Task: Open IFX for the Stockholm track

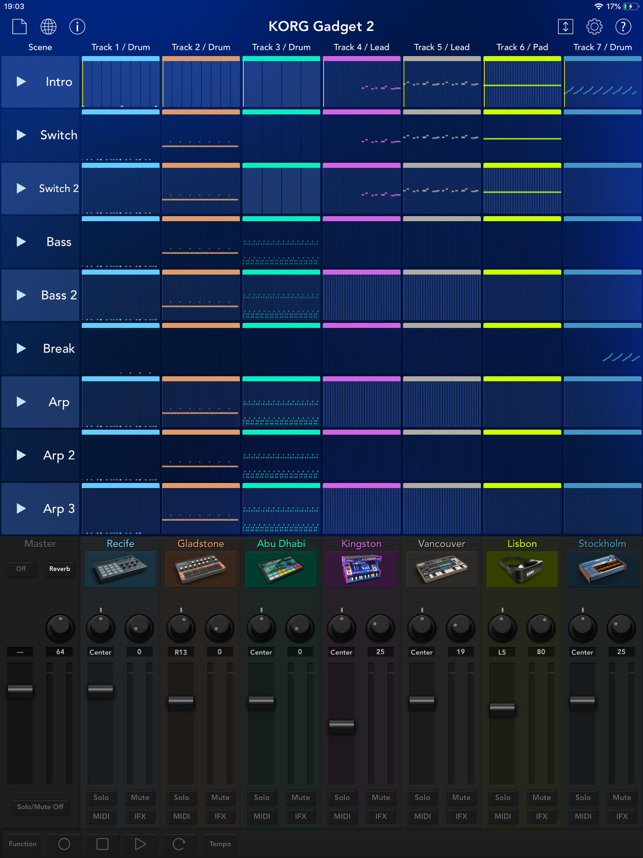Action: (x=622, y=816)
